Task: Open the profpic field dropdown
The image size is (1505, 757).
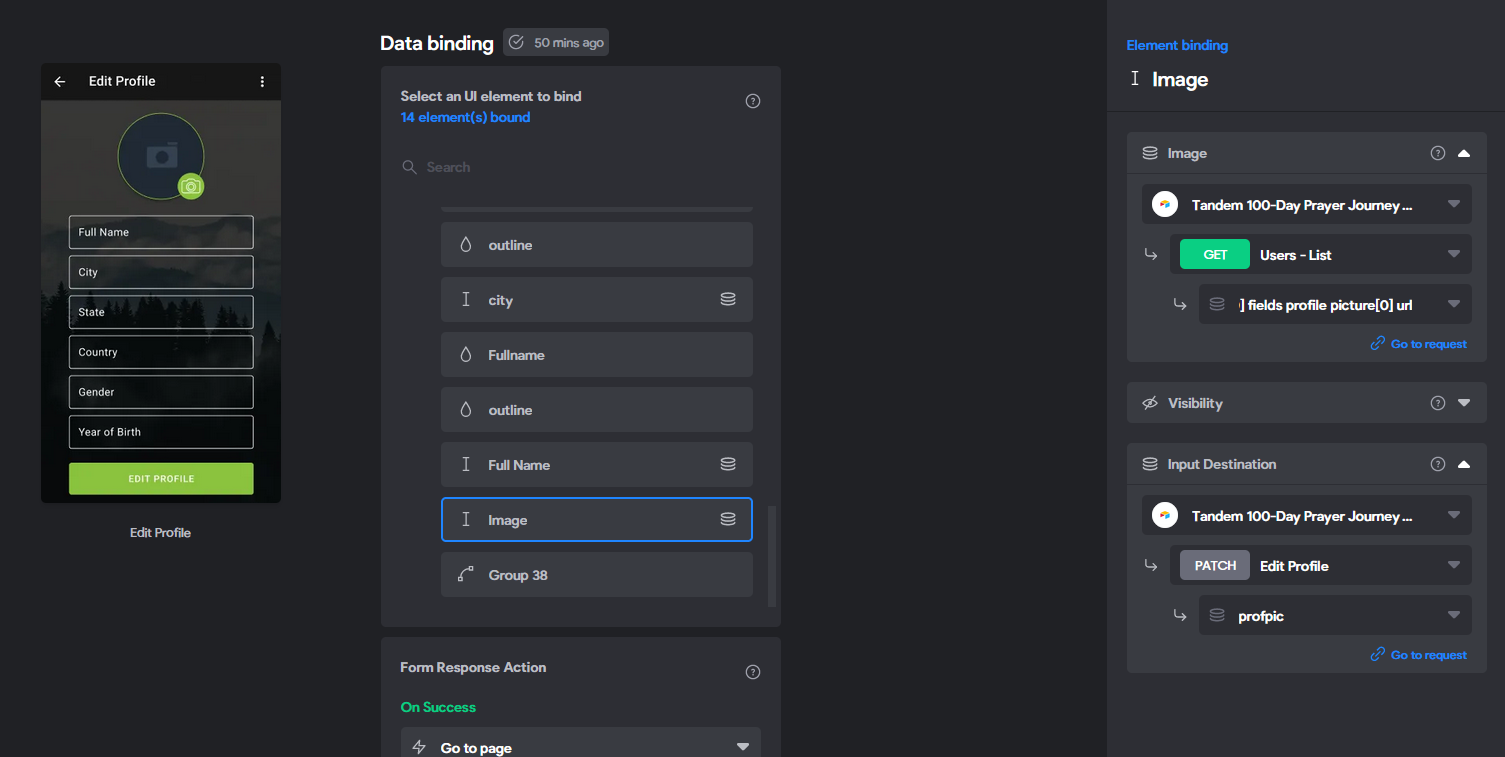Action: pyautogui.click(x=1335, y=615)
